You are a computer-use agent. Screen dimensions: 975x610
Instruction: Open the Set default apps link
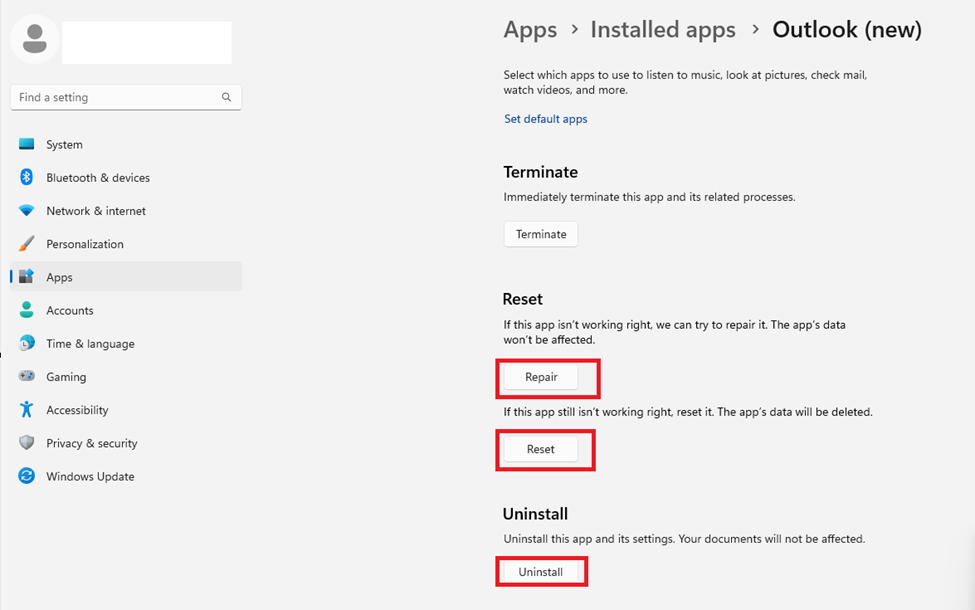point(545,119)
